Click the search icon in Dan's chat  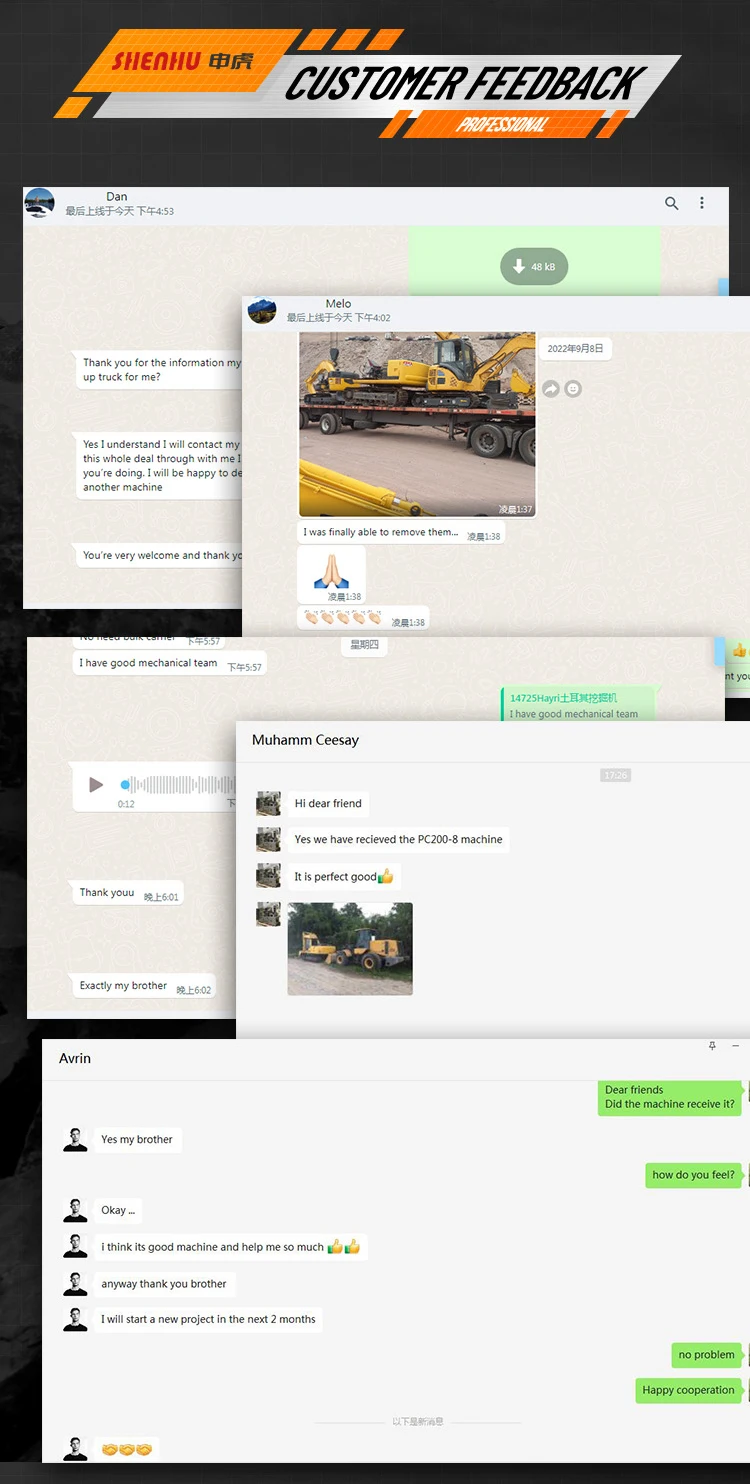(x=671, y=203)
